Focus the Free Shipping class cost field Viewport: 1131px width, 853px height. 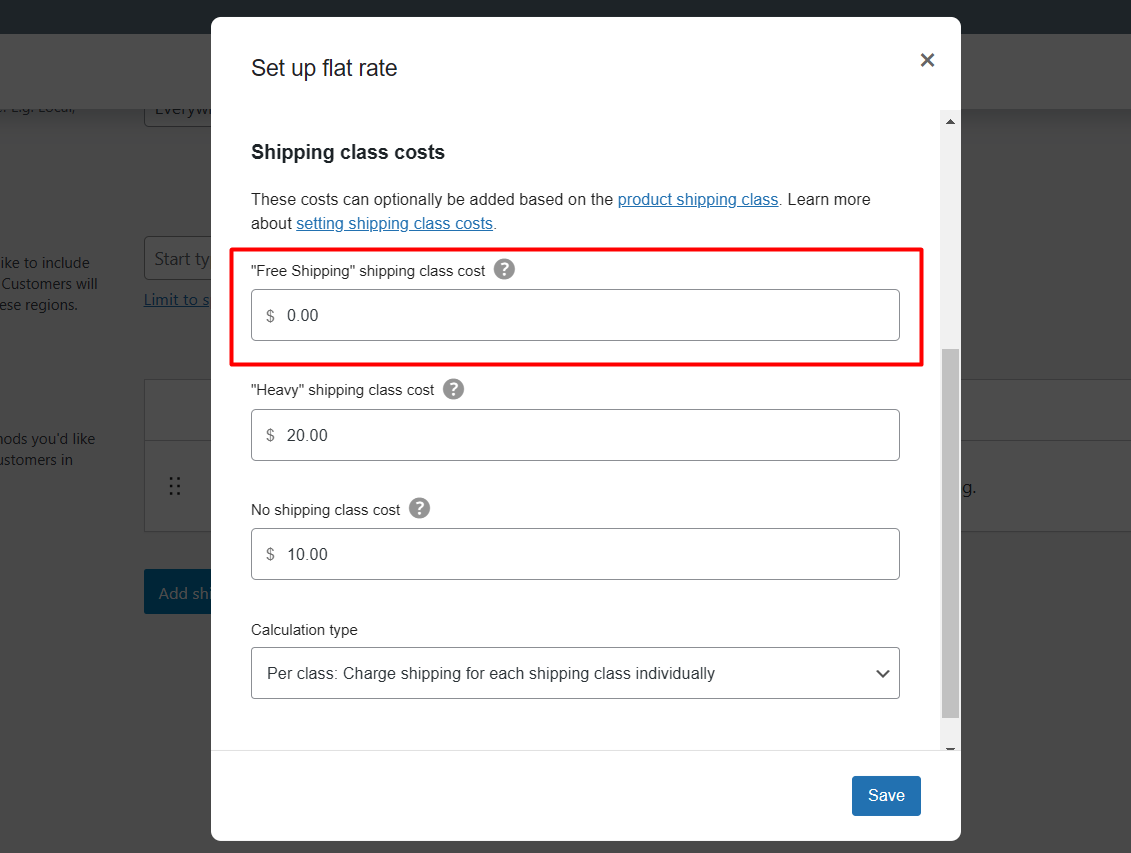590,316
